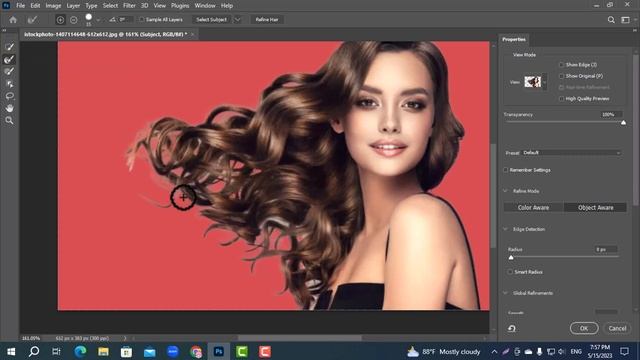640x360 pixels.
Task: Open Windows taskbar search
Action: (34, 351)
